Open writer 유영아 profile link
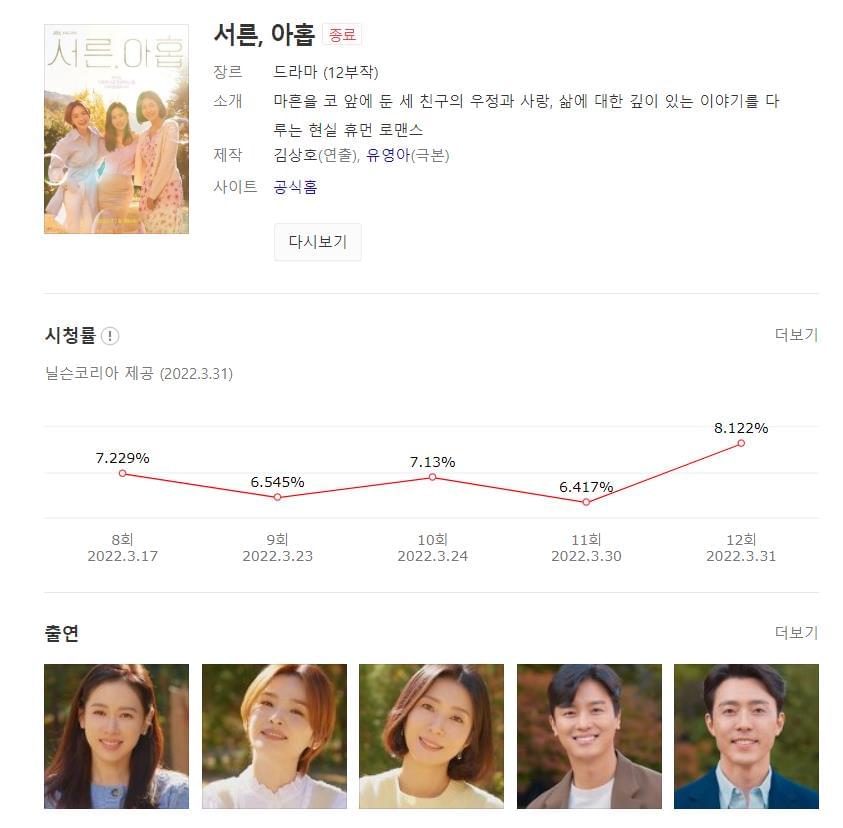The height and width of the screenshot is (828, 843). pos(388,155)
